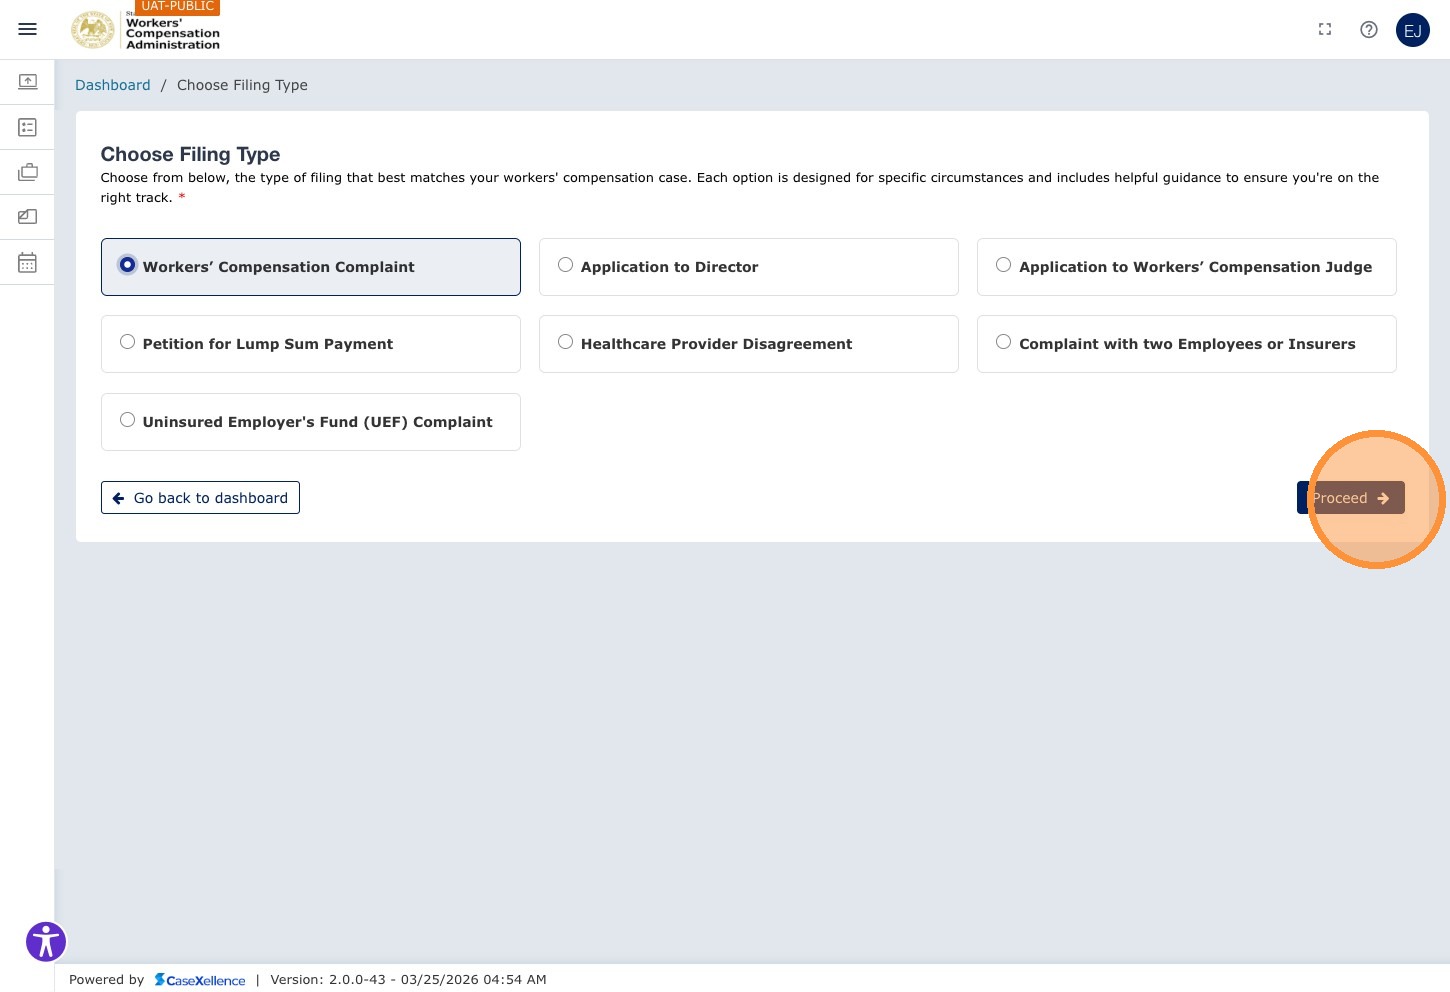Open the help question mark icon
Image resolution: width=1450 pixels, height=992 pixels.
(x=1369, y=29)
